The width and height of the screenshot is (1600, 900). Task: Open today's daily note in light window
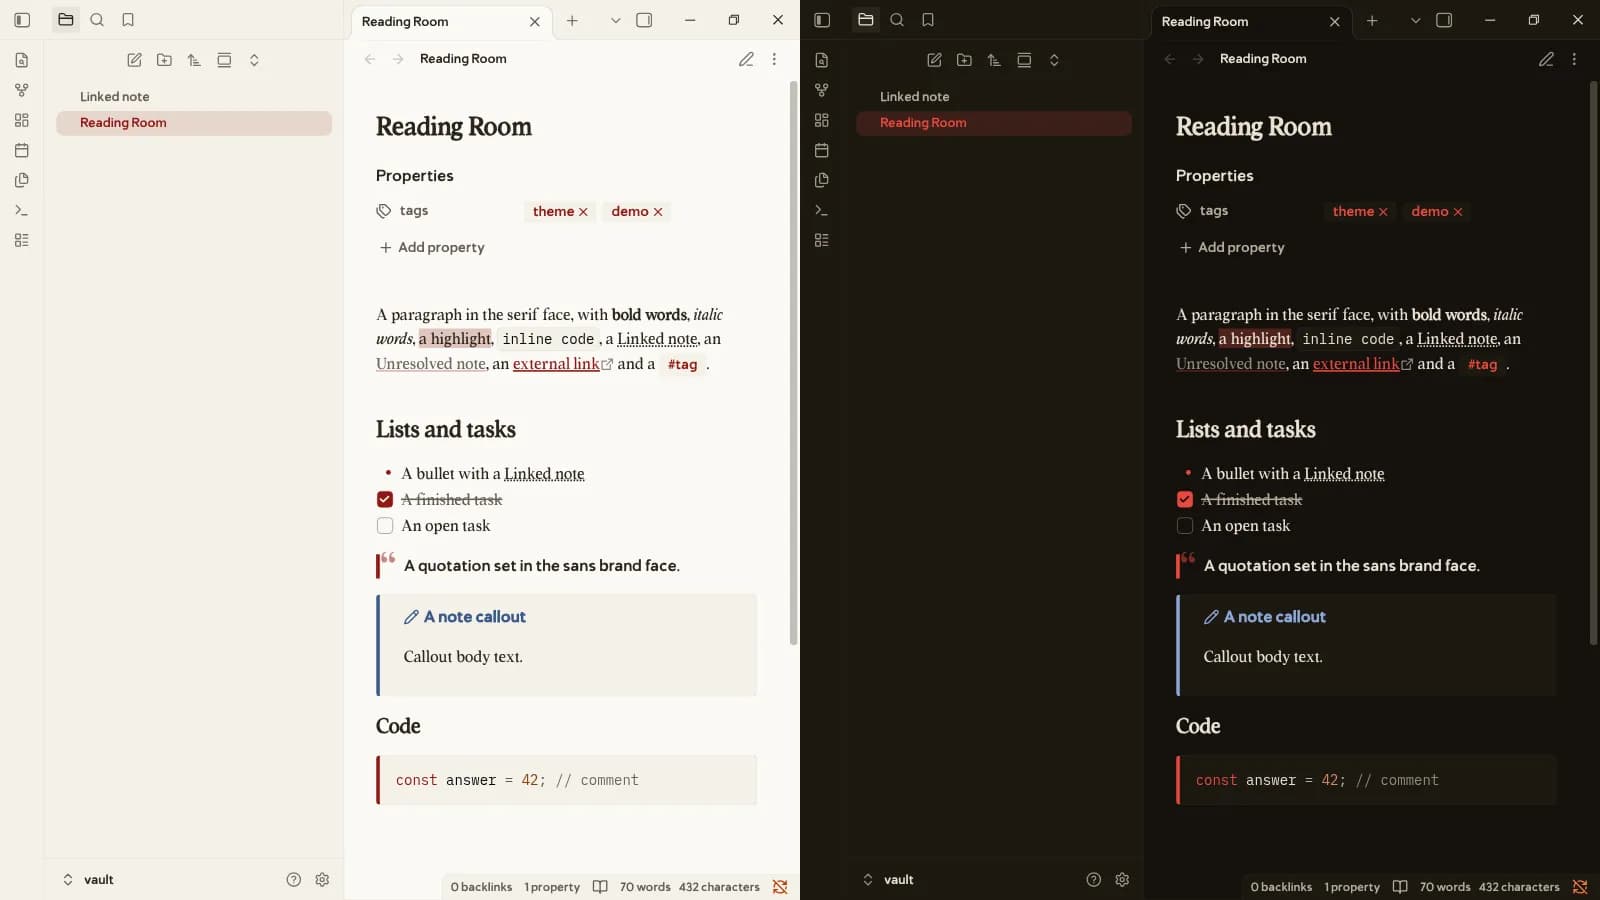click(22, 150)
